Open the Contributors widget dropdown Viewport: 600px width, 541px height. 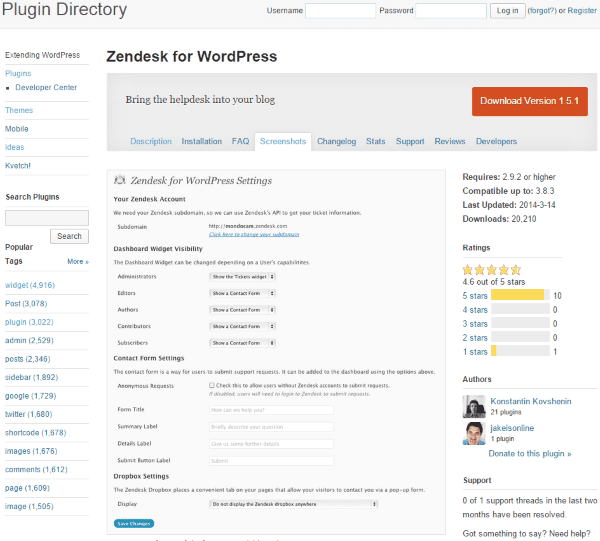(x=242, y=326)
